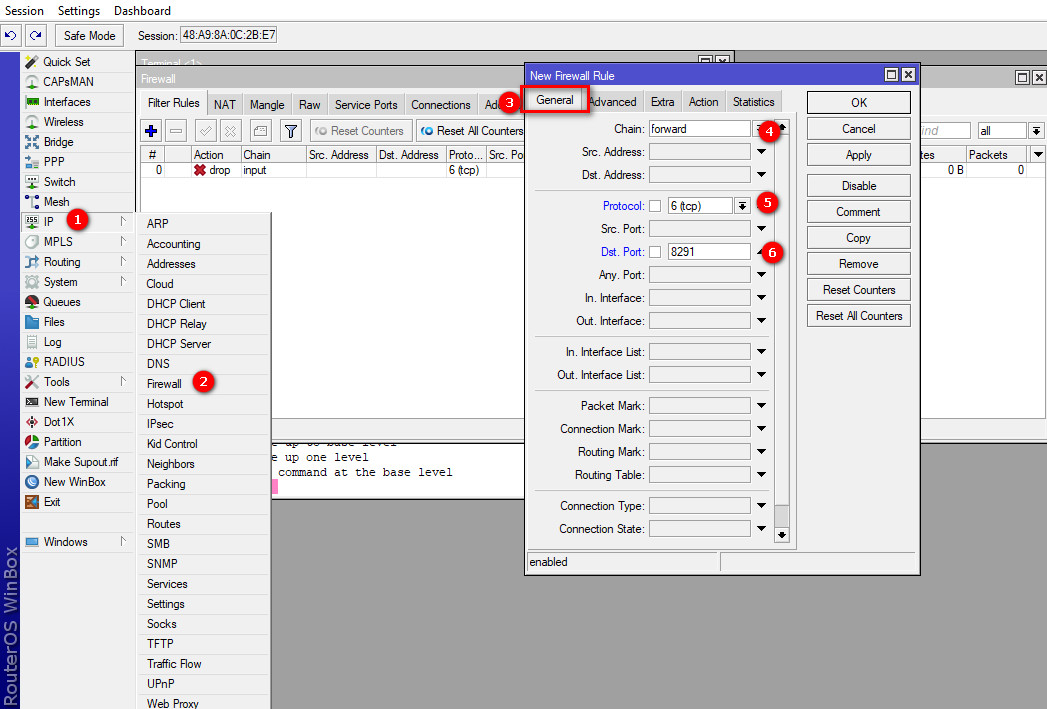Expand the Src. Address field arrow
This screenshot has width=1047, height=709.
[761, 152]
